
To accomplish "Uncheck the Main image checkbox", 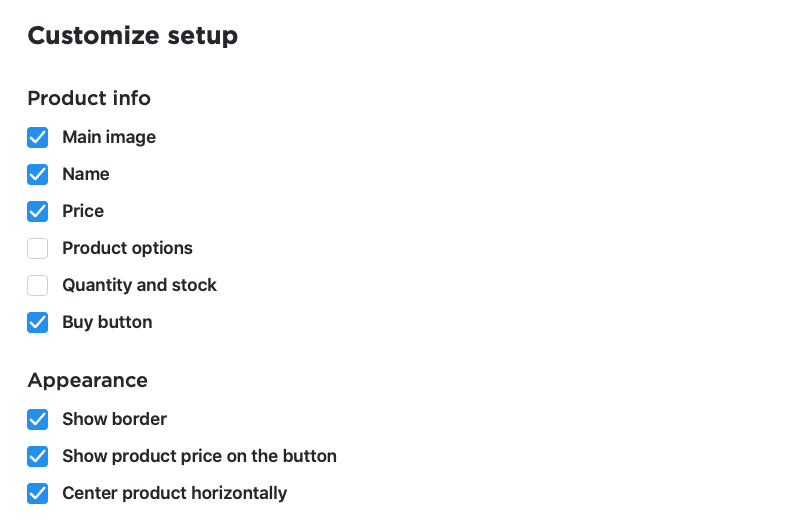I will [x=38, y=137].
